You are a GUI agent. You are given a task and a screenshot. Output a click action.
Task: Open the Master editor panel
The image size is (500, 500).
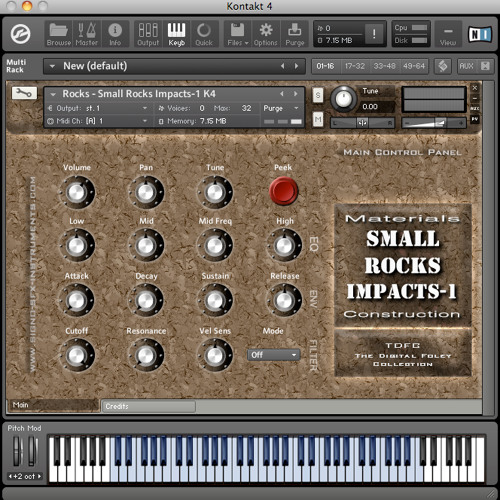87,34
